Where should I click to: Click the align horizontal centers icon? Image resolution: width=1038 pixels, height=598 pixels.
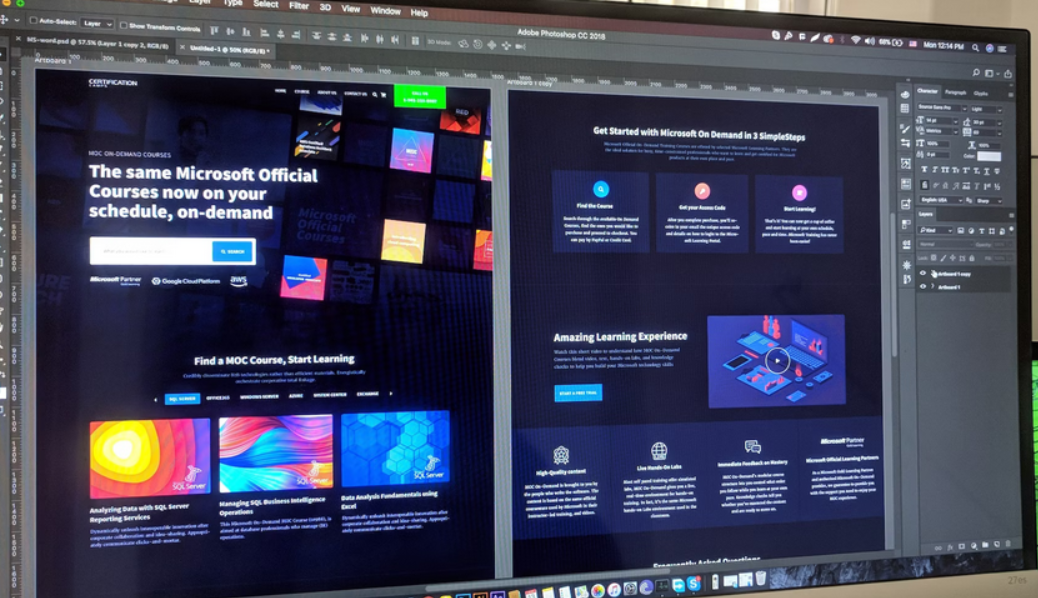point(281,33)
